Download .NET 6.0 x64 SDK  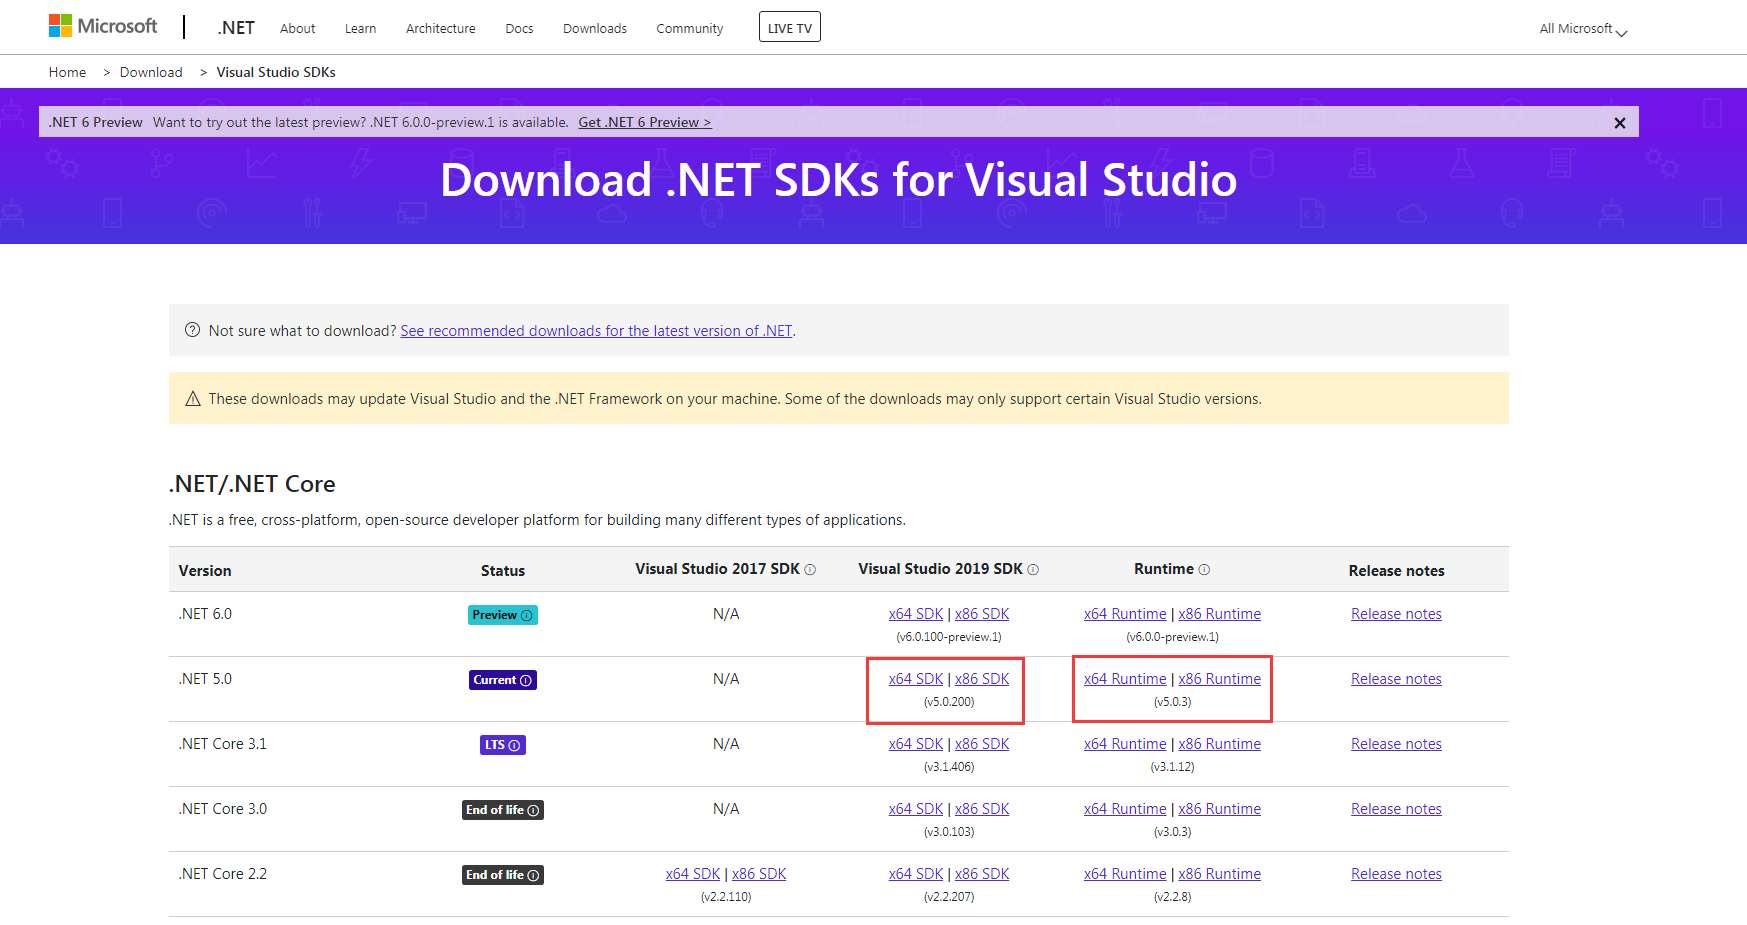(916, 614)
